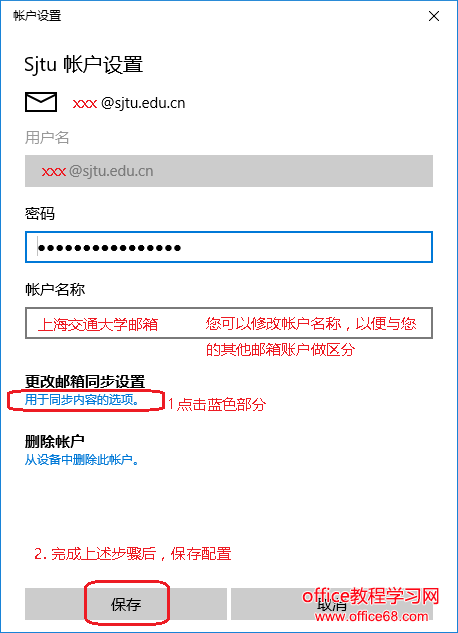Screen dimensions: 458x633
Task: Click the mail envelope icon
Action: pyautogui.click(x=41, y=102)
